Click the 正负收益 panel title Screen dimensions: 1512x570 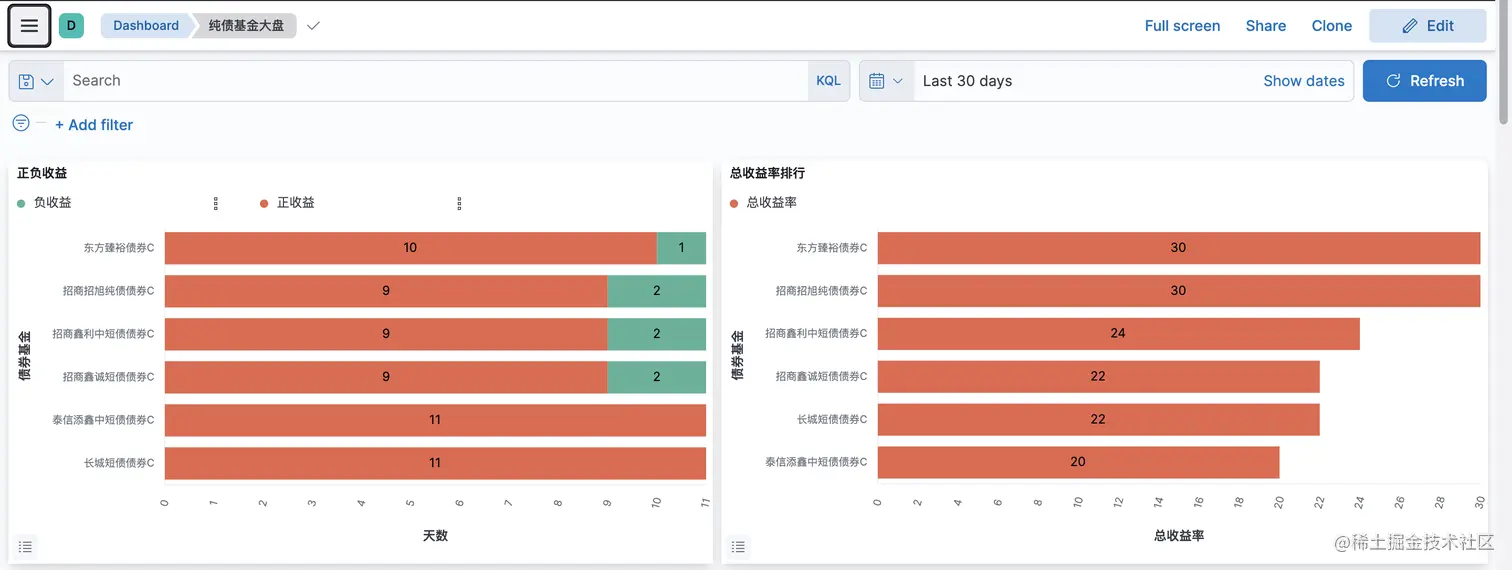point(42,173)
